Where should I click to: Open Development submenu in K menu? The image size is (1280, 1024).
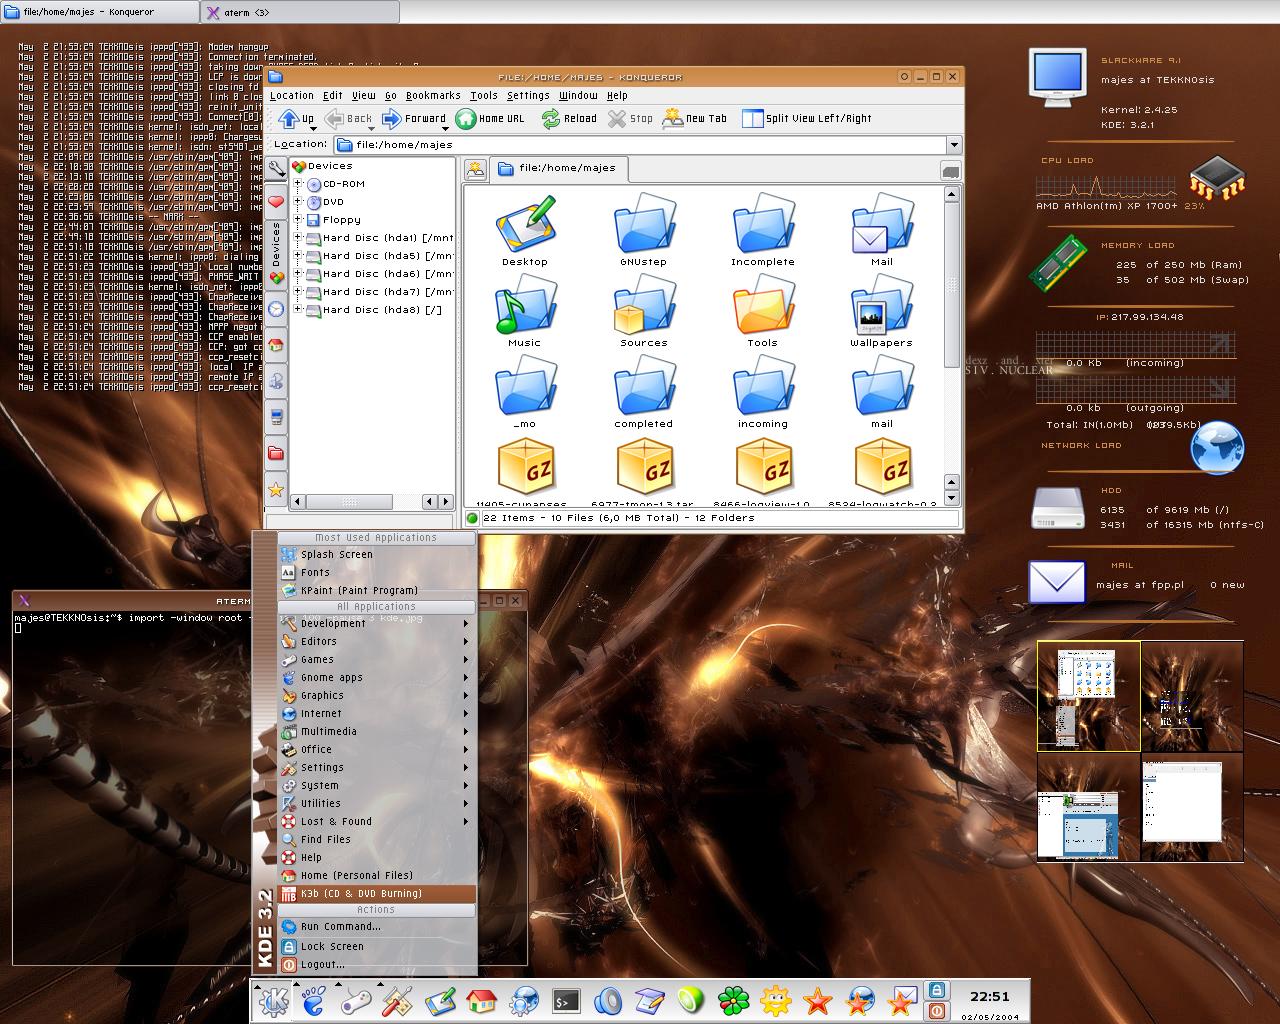point(376,623)
